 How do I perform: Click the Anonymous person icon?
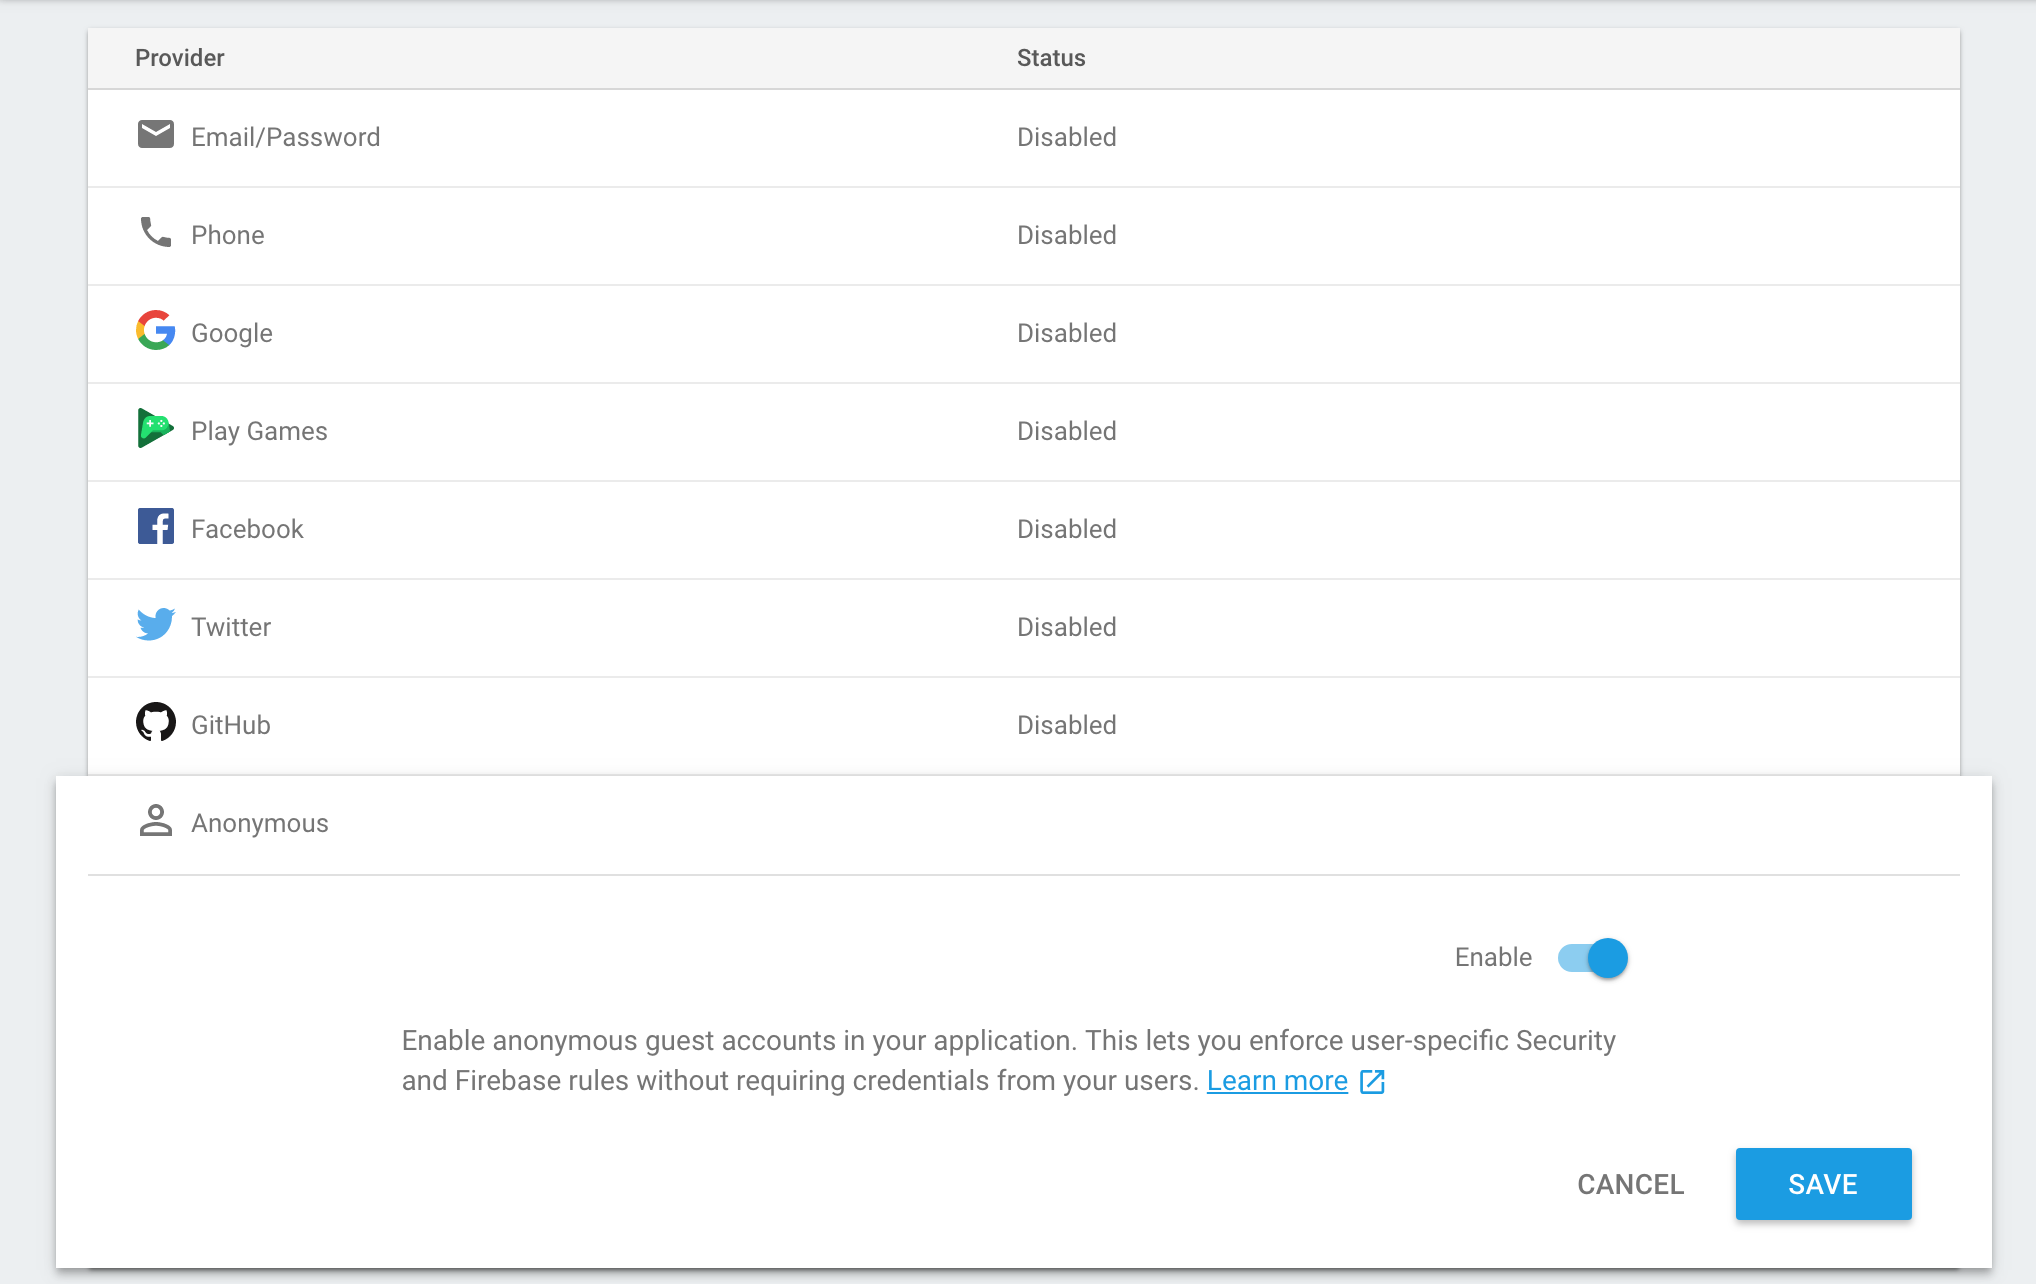point(155,821)
